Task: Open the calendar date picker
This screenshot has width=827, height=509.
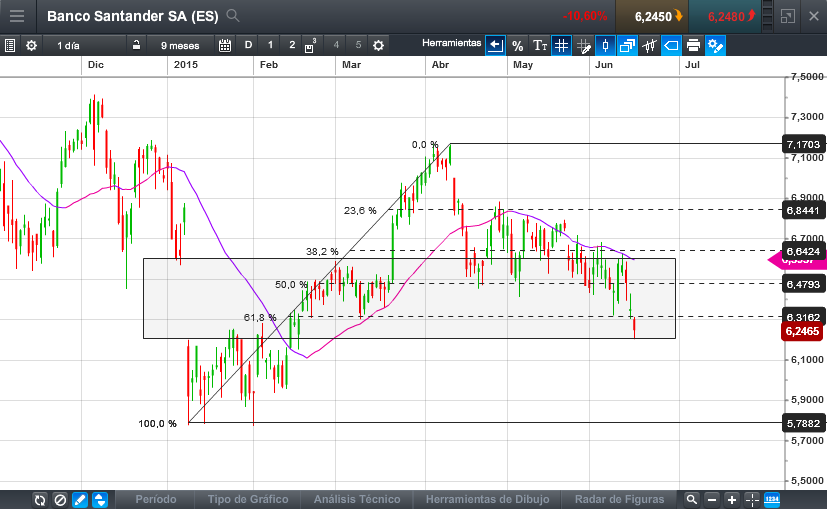Action: pos(225,45)
